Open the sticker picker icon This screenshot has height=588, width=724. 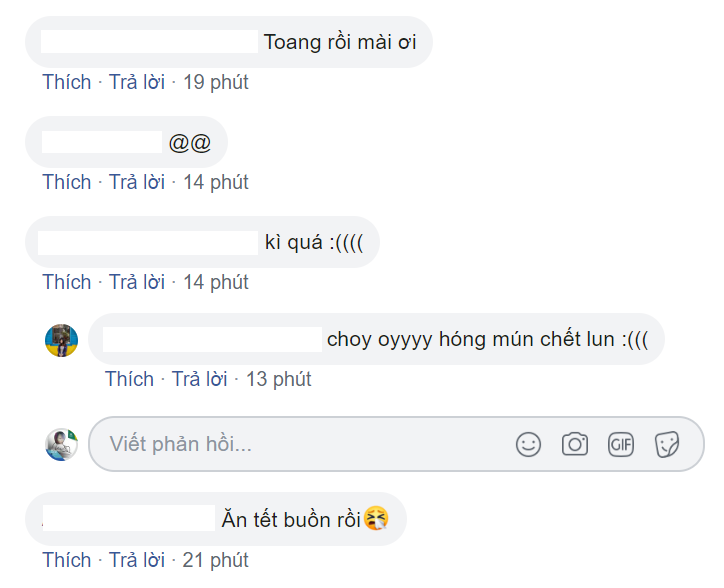click(x=667, y=444)
